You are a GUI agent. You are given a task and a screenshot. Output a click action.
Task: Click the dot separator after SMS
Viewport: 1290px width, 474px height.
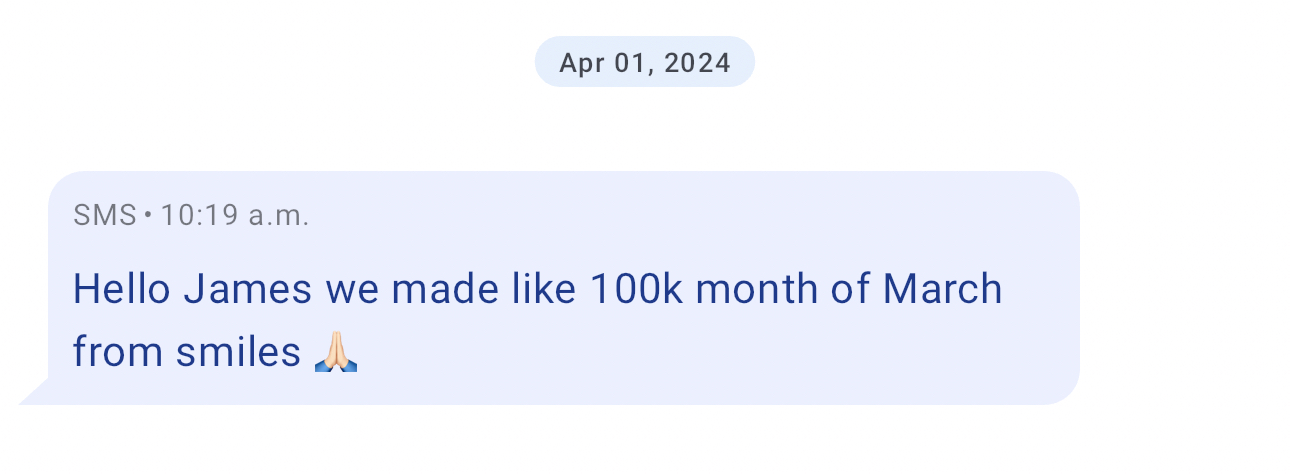pyautogui.click(x=148, y=215)
